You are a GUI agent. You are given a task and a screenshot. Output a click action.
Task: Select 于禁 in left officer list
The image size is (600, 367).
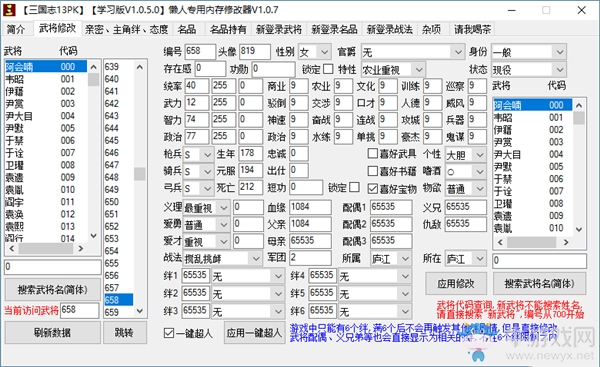click(46, 140)
